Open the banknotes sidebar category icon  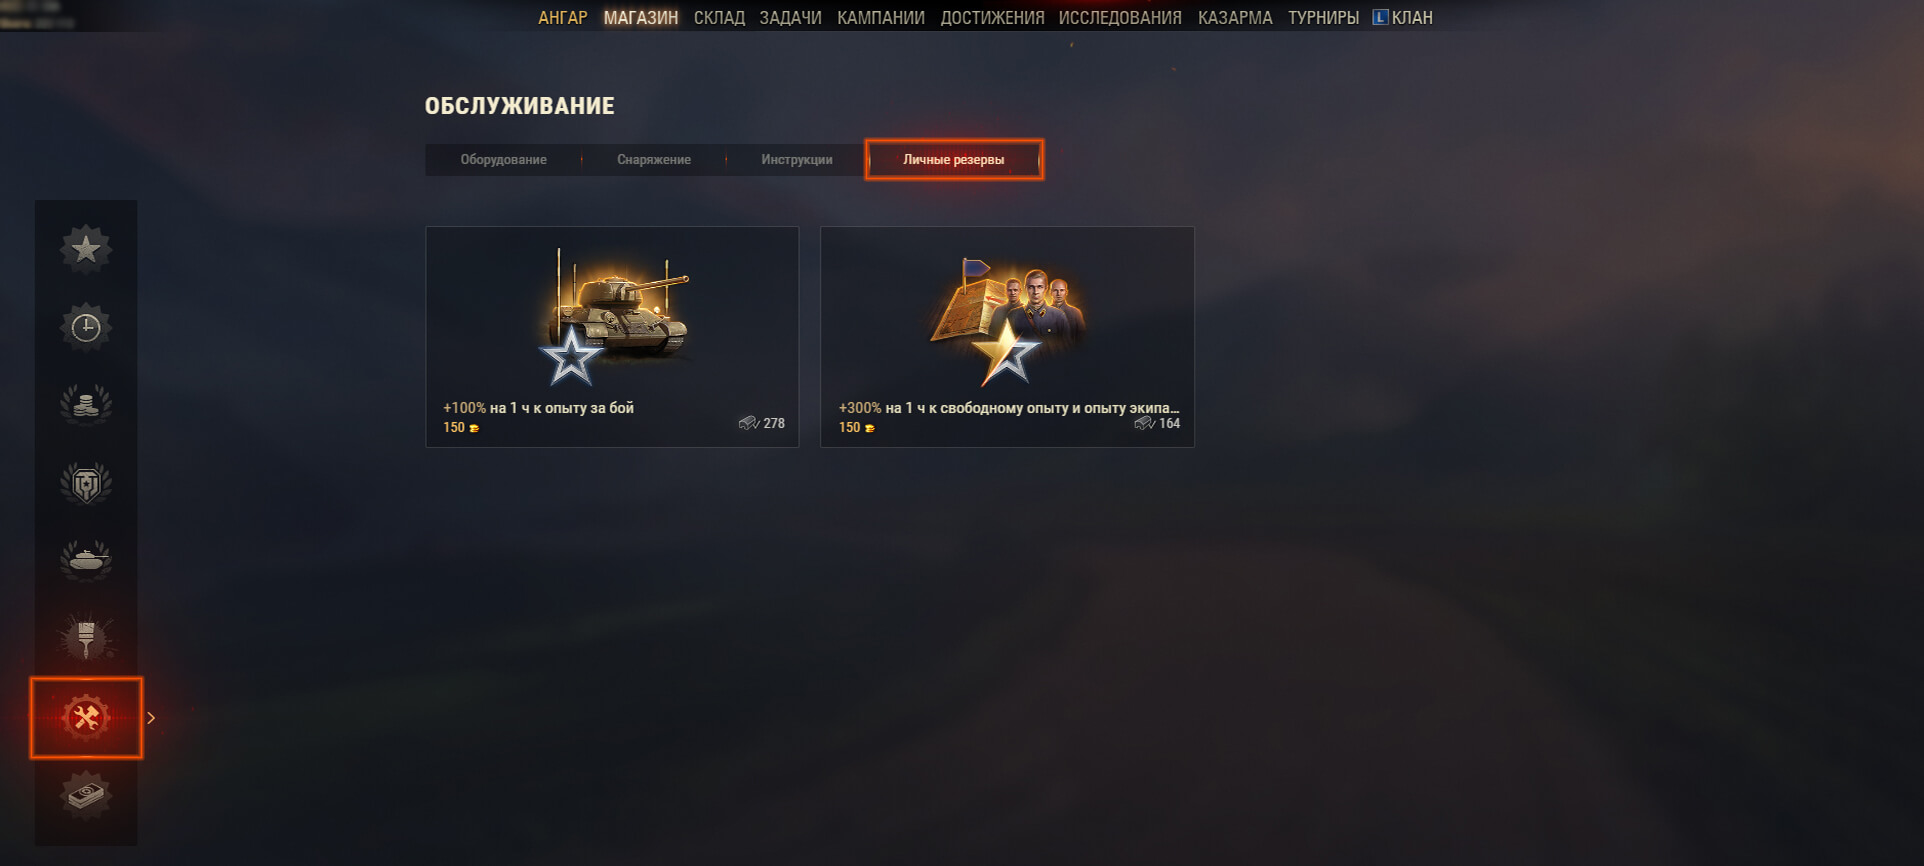pos(86,796)
